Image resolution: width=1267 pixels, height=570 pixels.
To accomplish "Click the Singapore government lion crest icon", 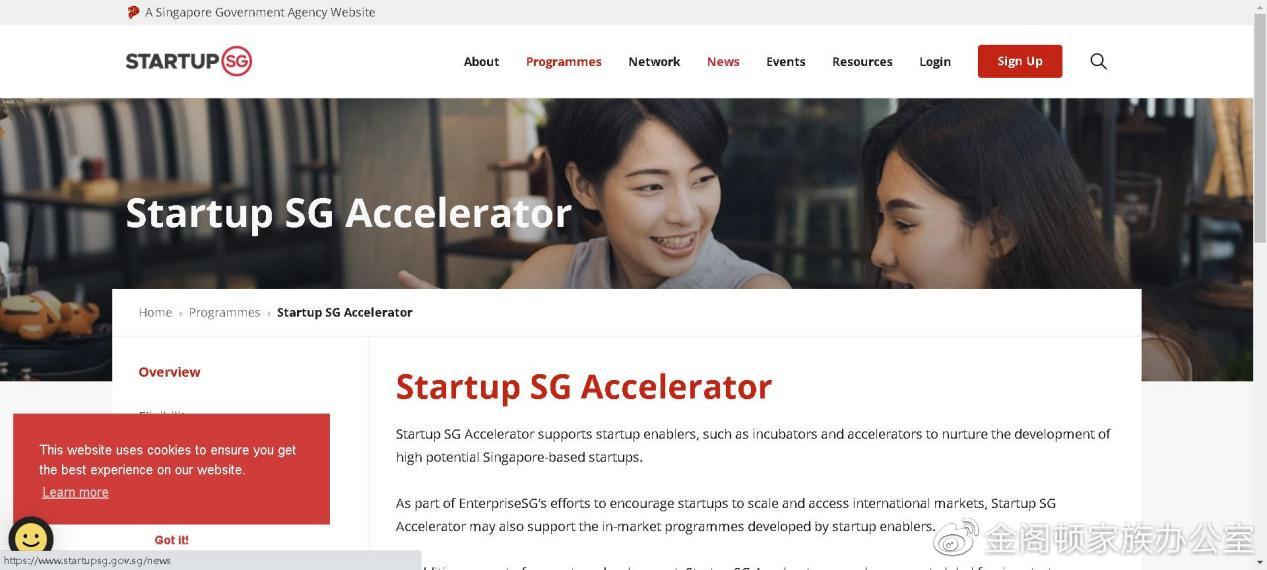I will (133, 12).
